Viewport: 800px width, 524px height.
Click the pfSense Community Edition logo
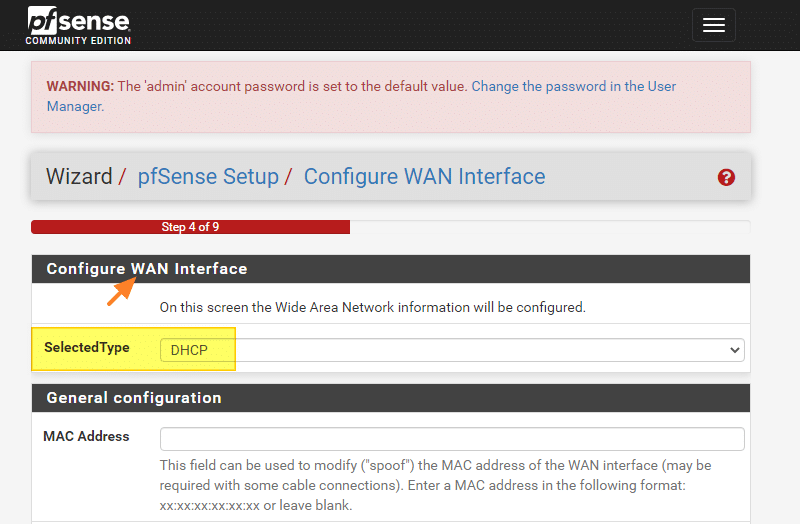[79, 26]
